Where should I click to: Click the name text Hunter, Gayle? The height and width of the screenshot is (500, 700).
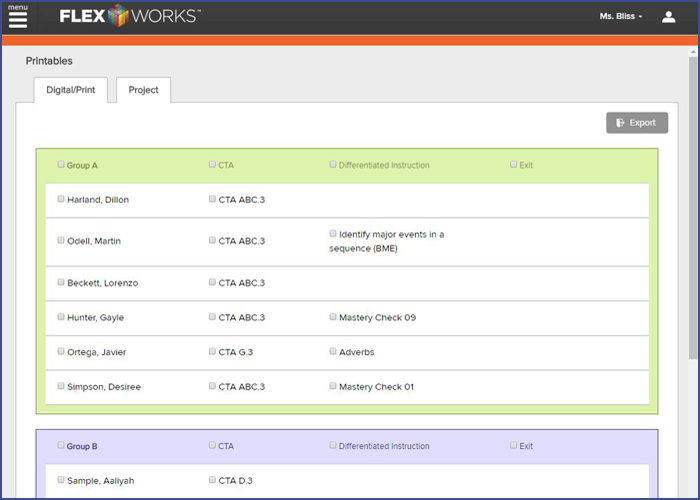pos(96,317)
